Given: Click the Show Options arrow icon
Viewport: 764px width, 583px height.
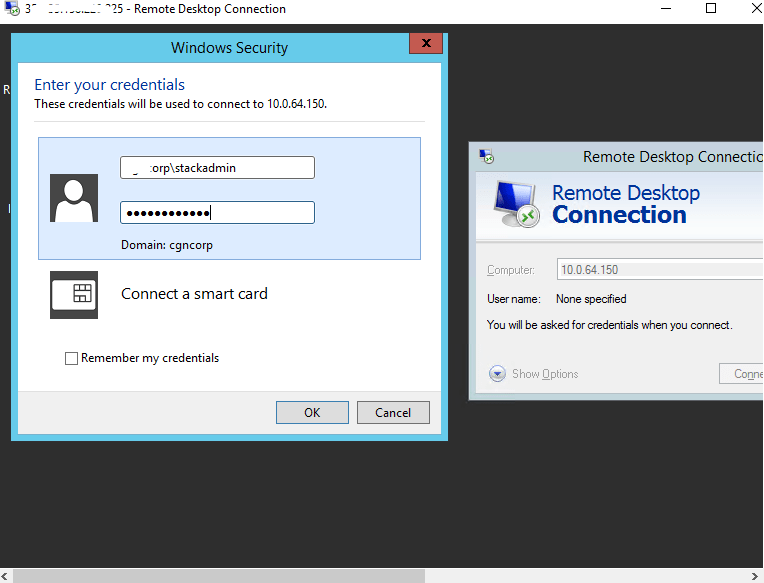Looking at the screenshot, I should click(x=497, y=374).
